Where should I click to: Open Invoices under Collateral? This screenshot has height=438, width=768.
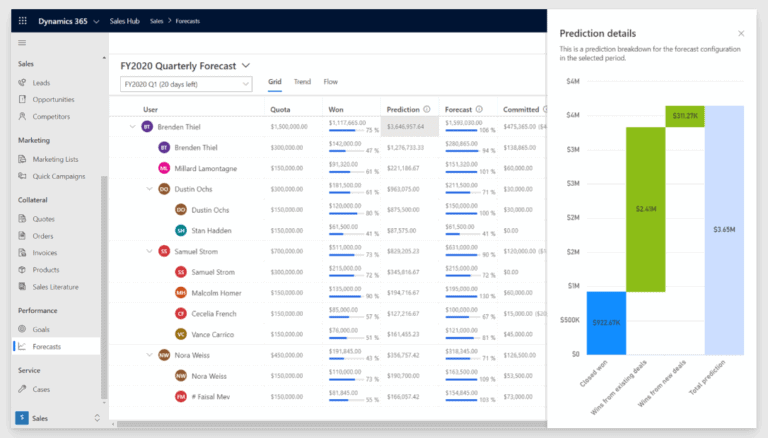coord(45,253)
